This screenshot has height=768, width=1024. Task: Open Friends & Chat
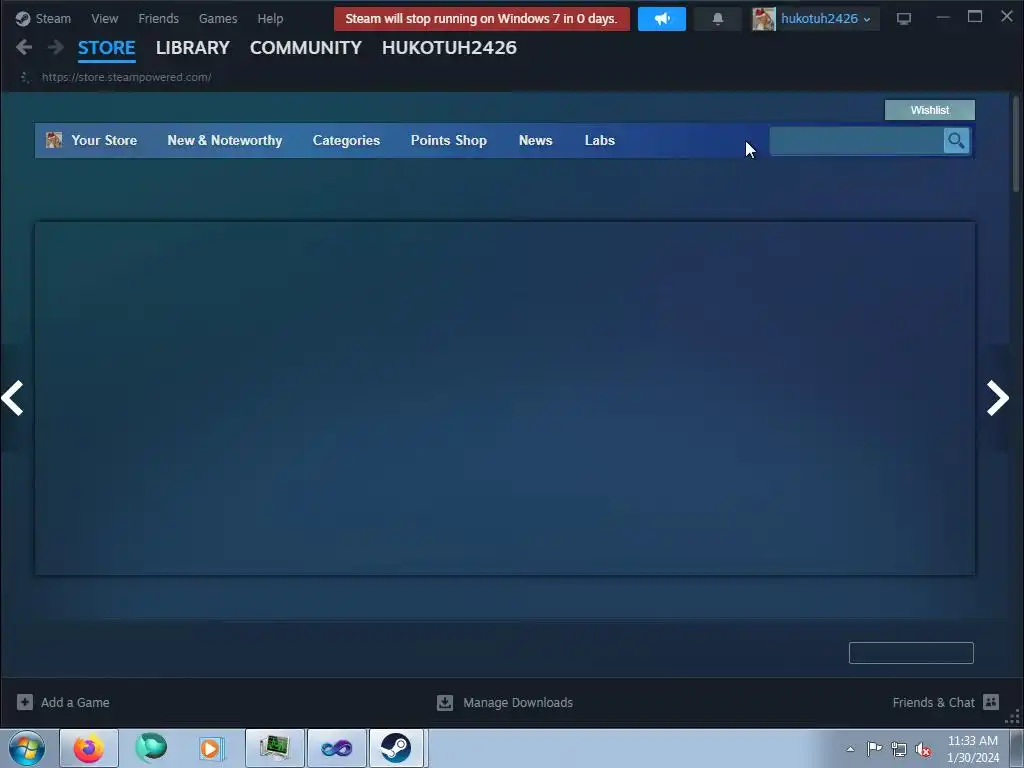tap(933, 703)
